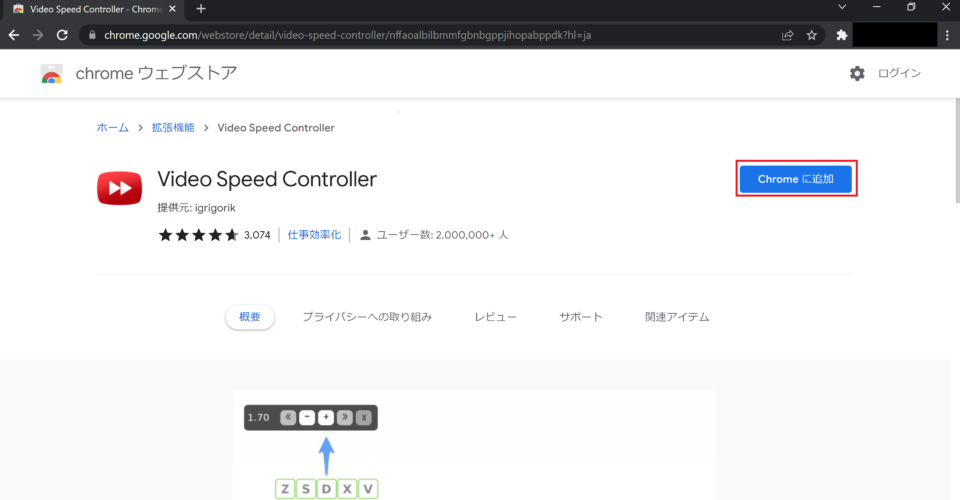Open the Extensions puzzle icon
960x500 pixels.
tap(842, 35)
